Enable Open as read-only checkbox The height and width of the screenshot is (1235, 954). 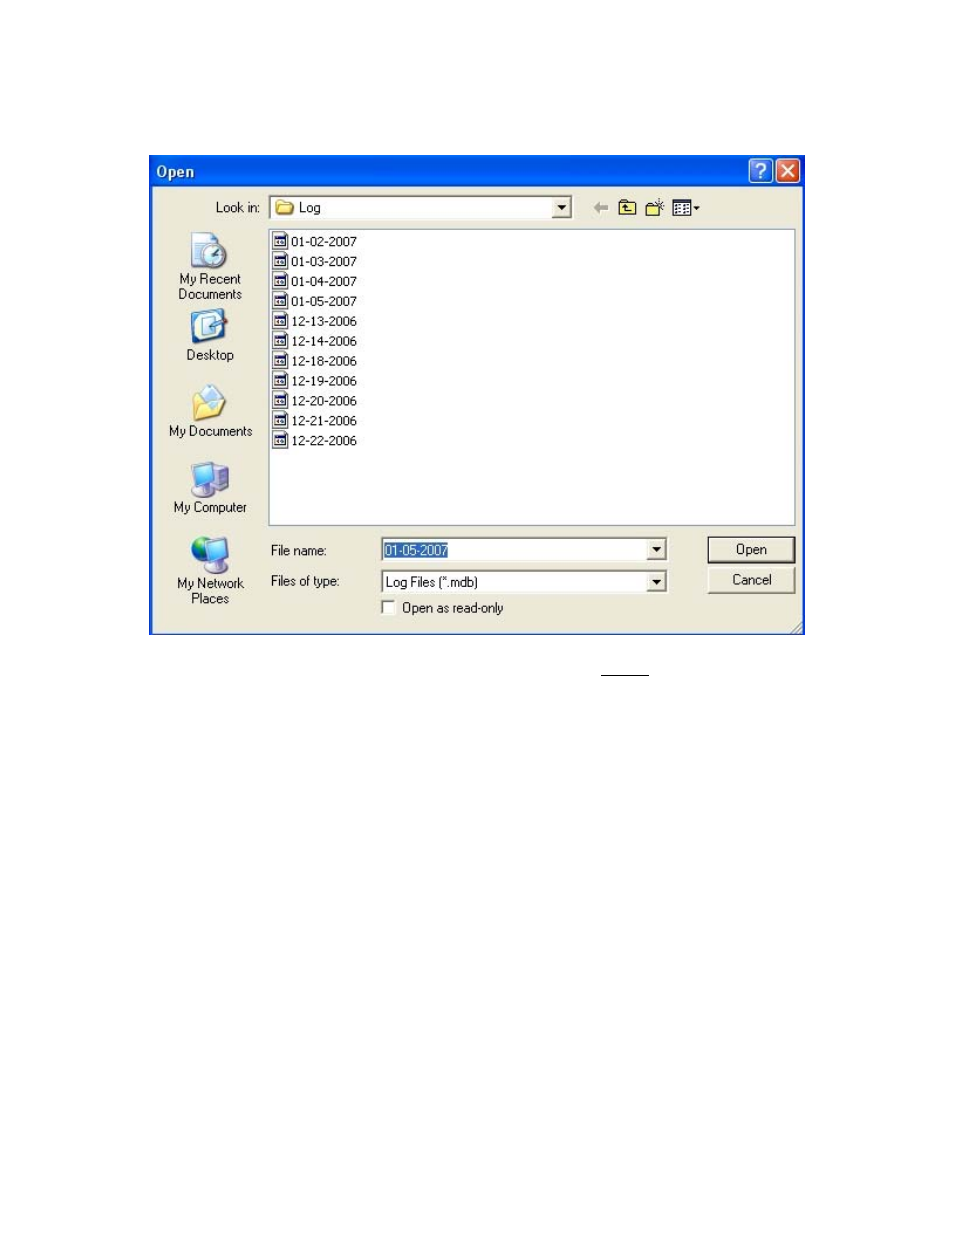tap(388, 608)
